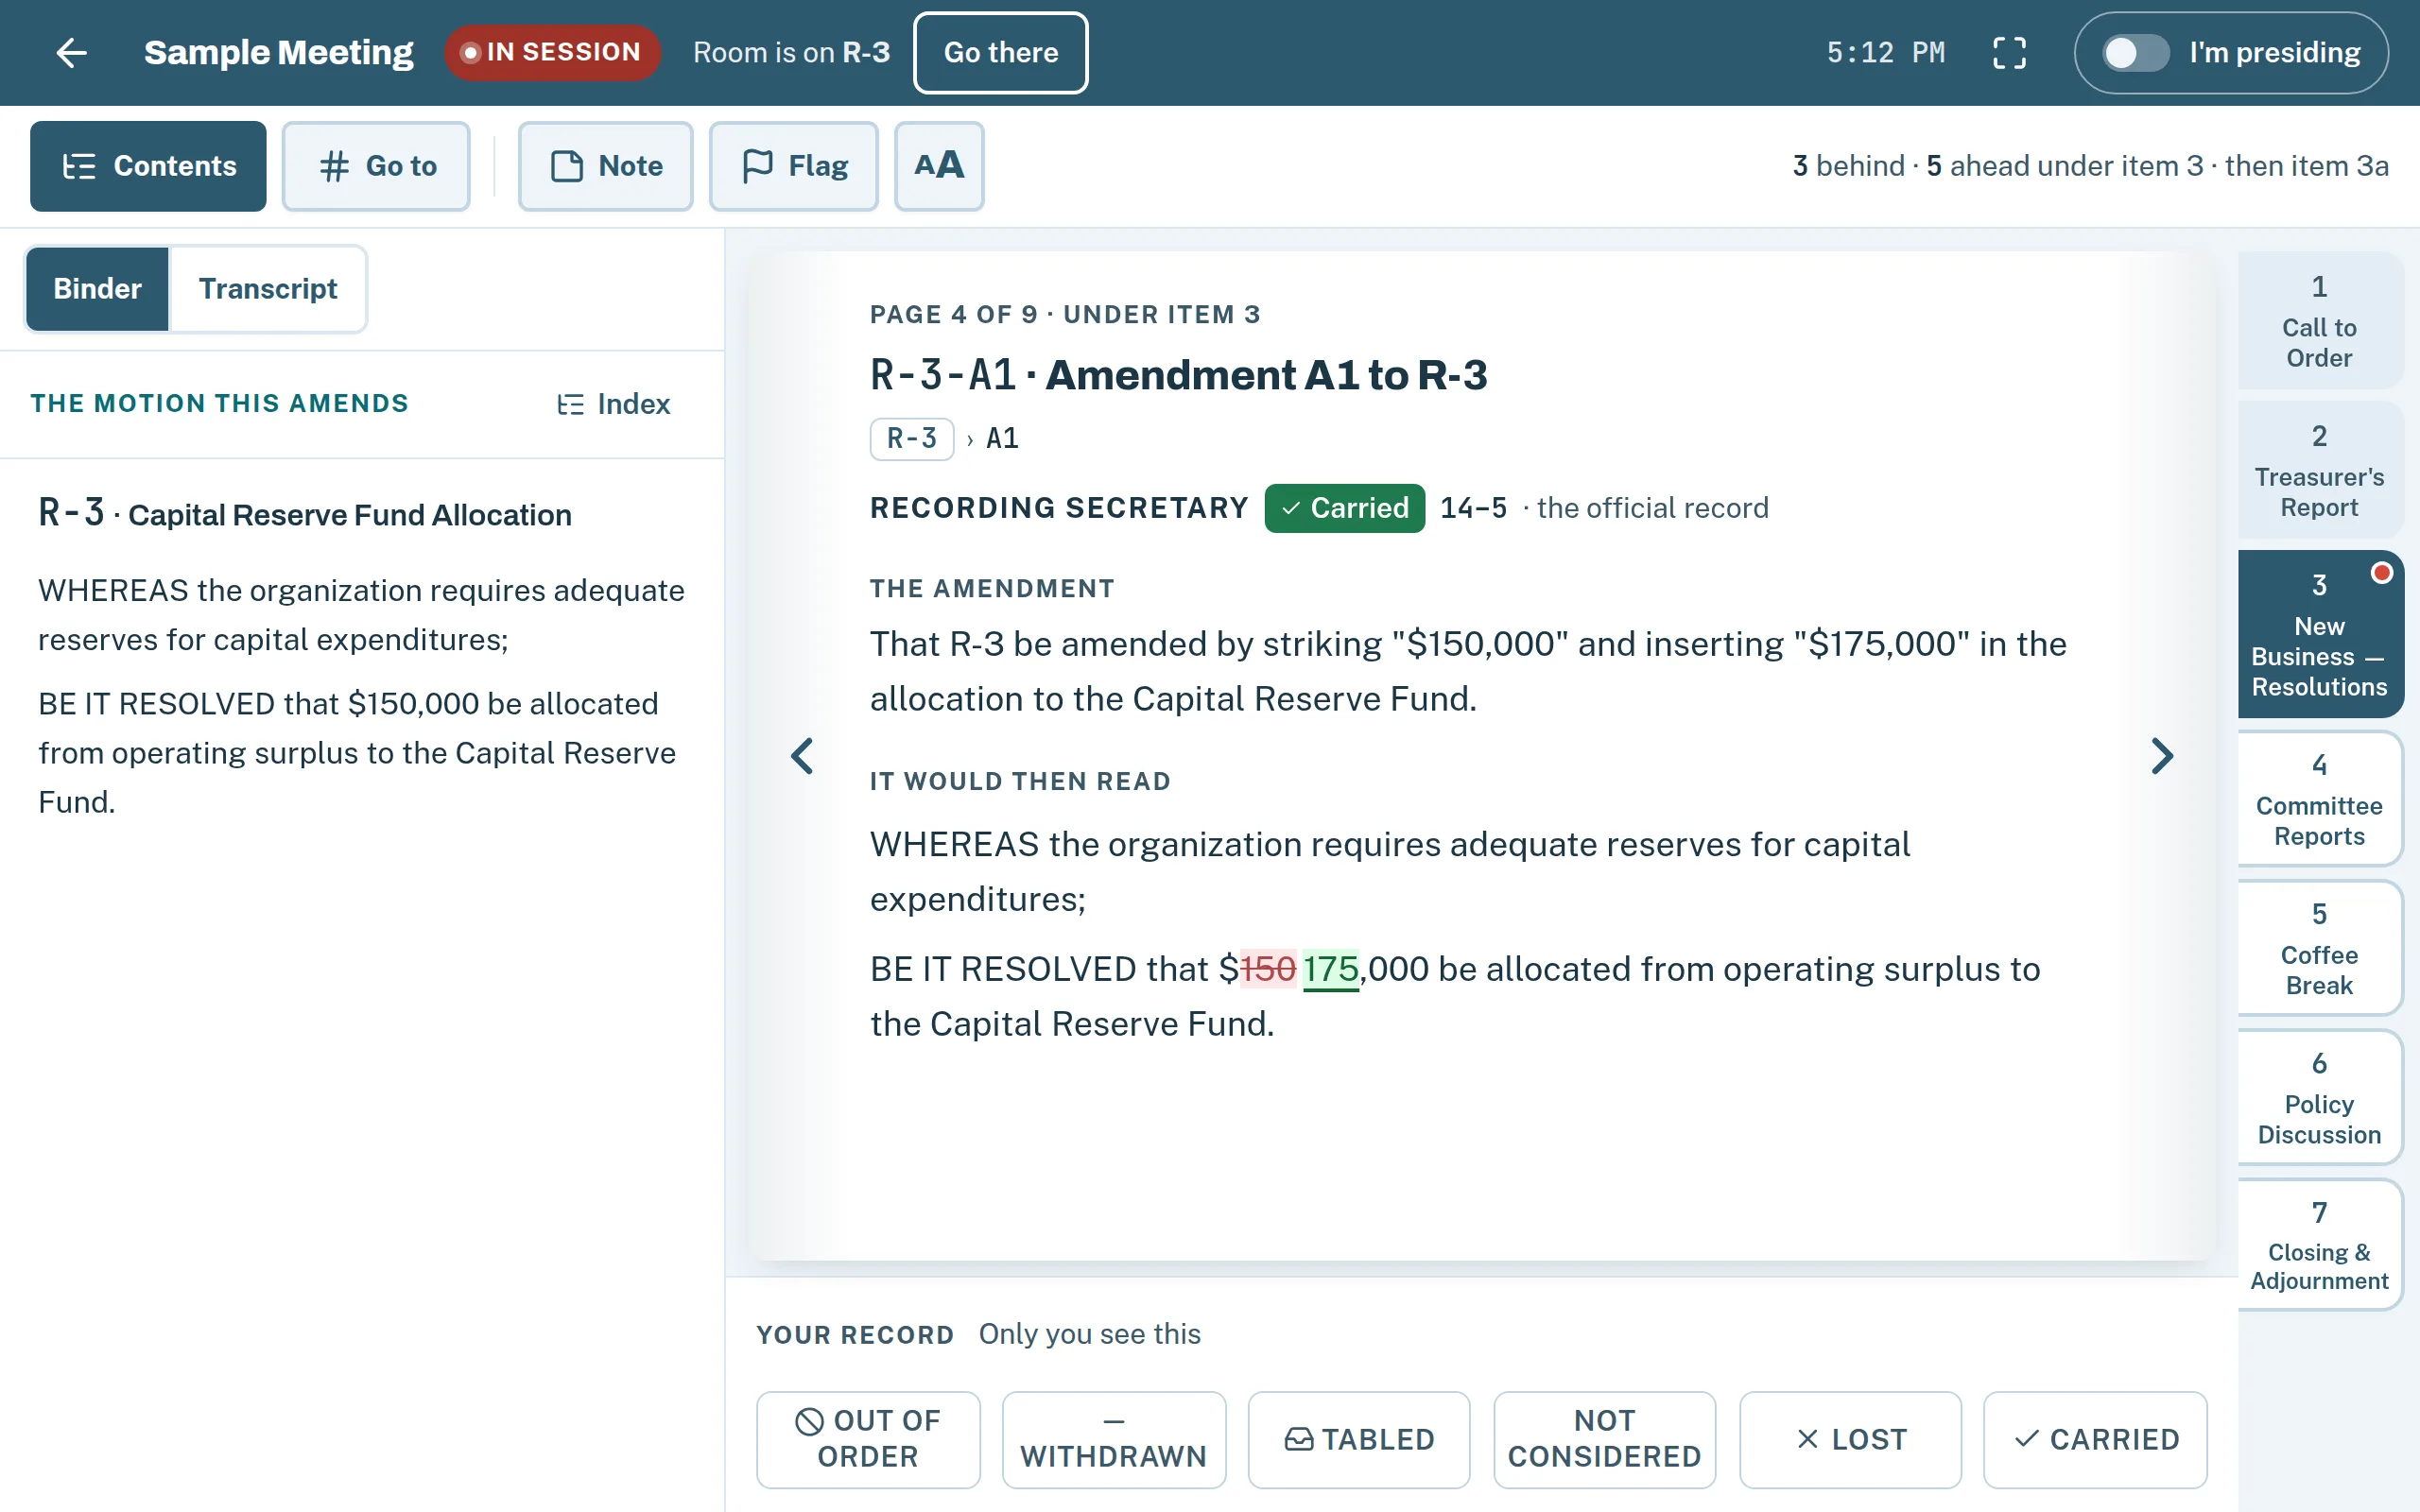Jump to agenda item 6 Policy Discussion
The image size is (2420, 1512).
click(x=2319, y=1097)
